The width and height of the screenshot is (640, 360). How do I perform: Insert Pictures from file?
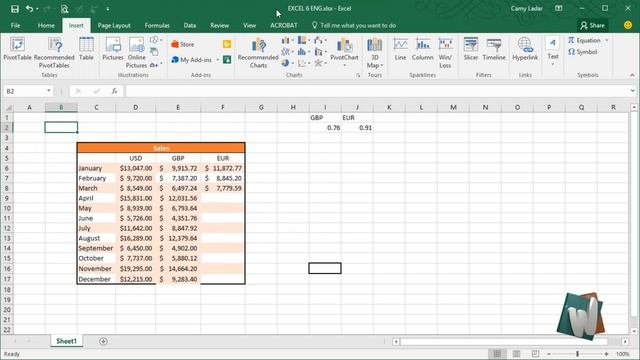113,49
